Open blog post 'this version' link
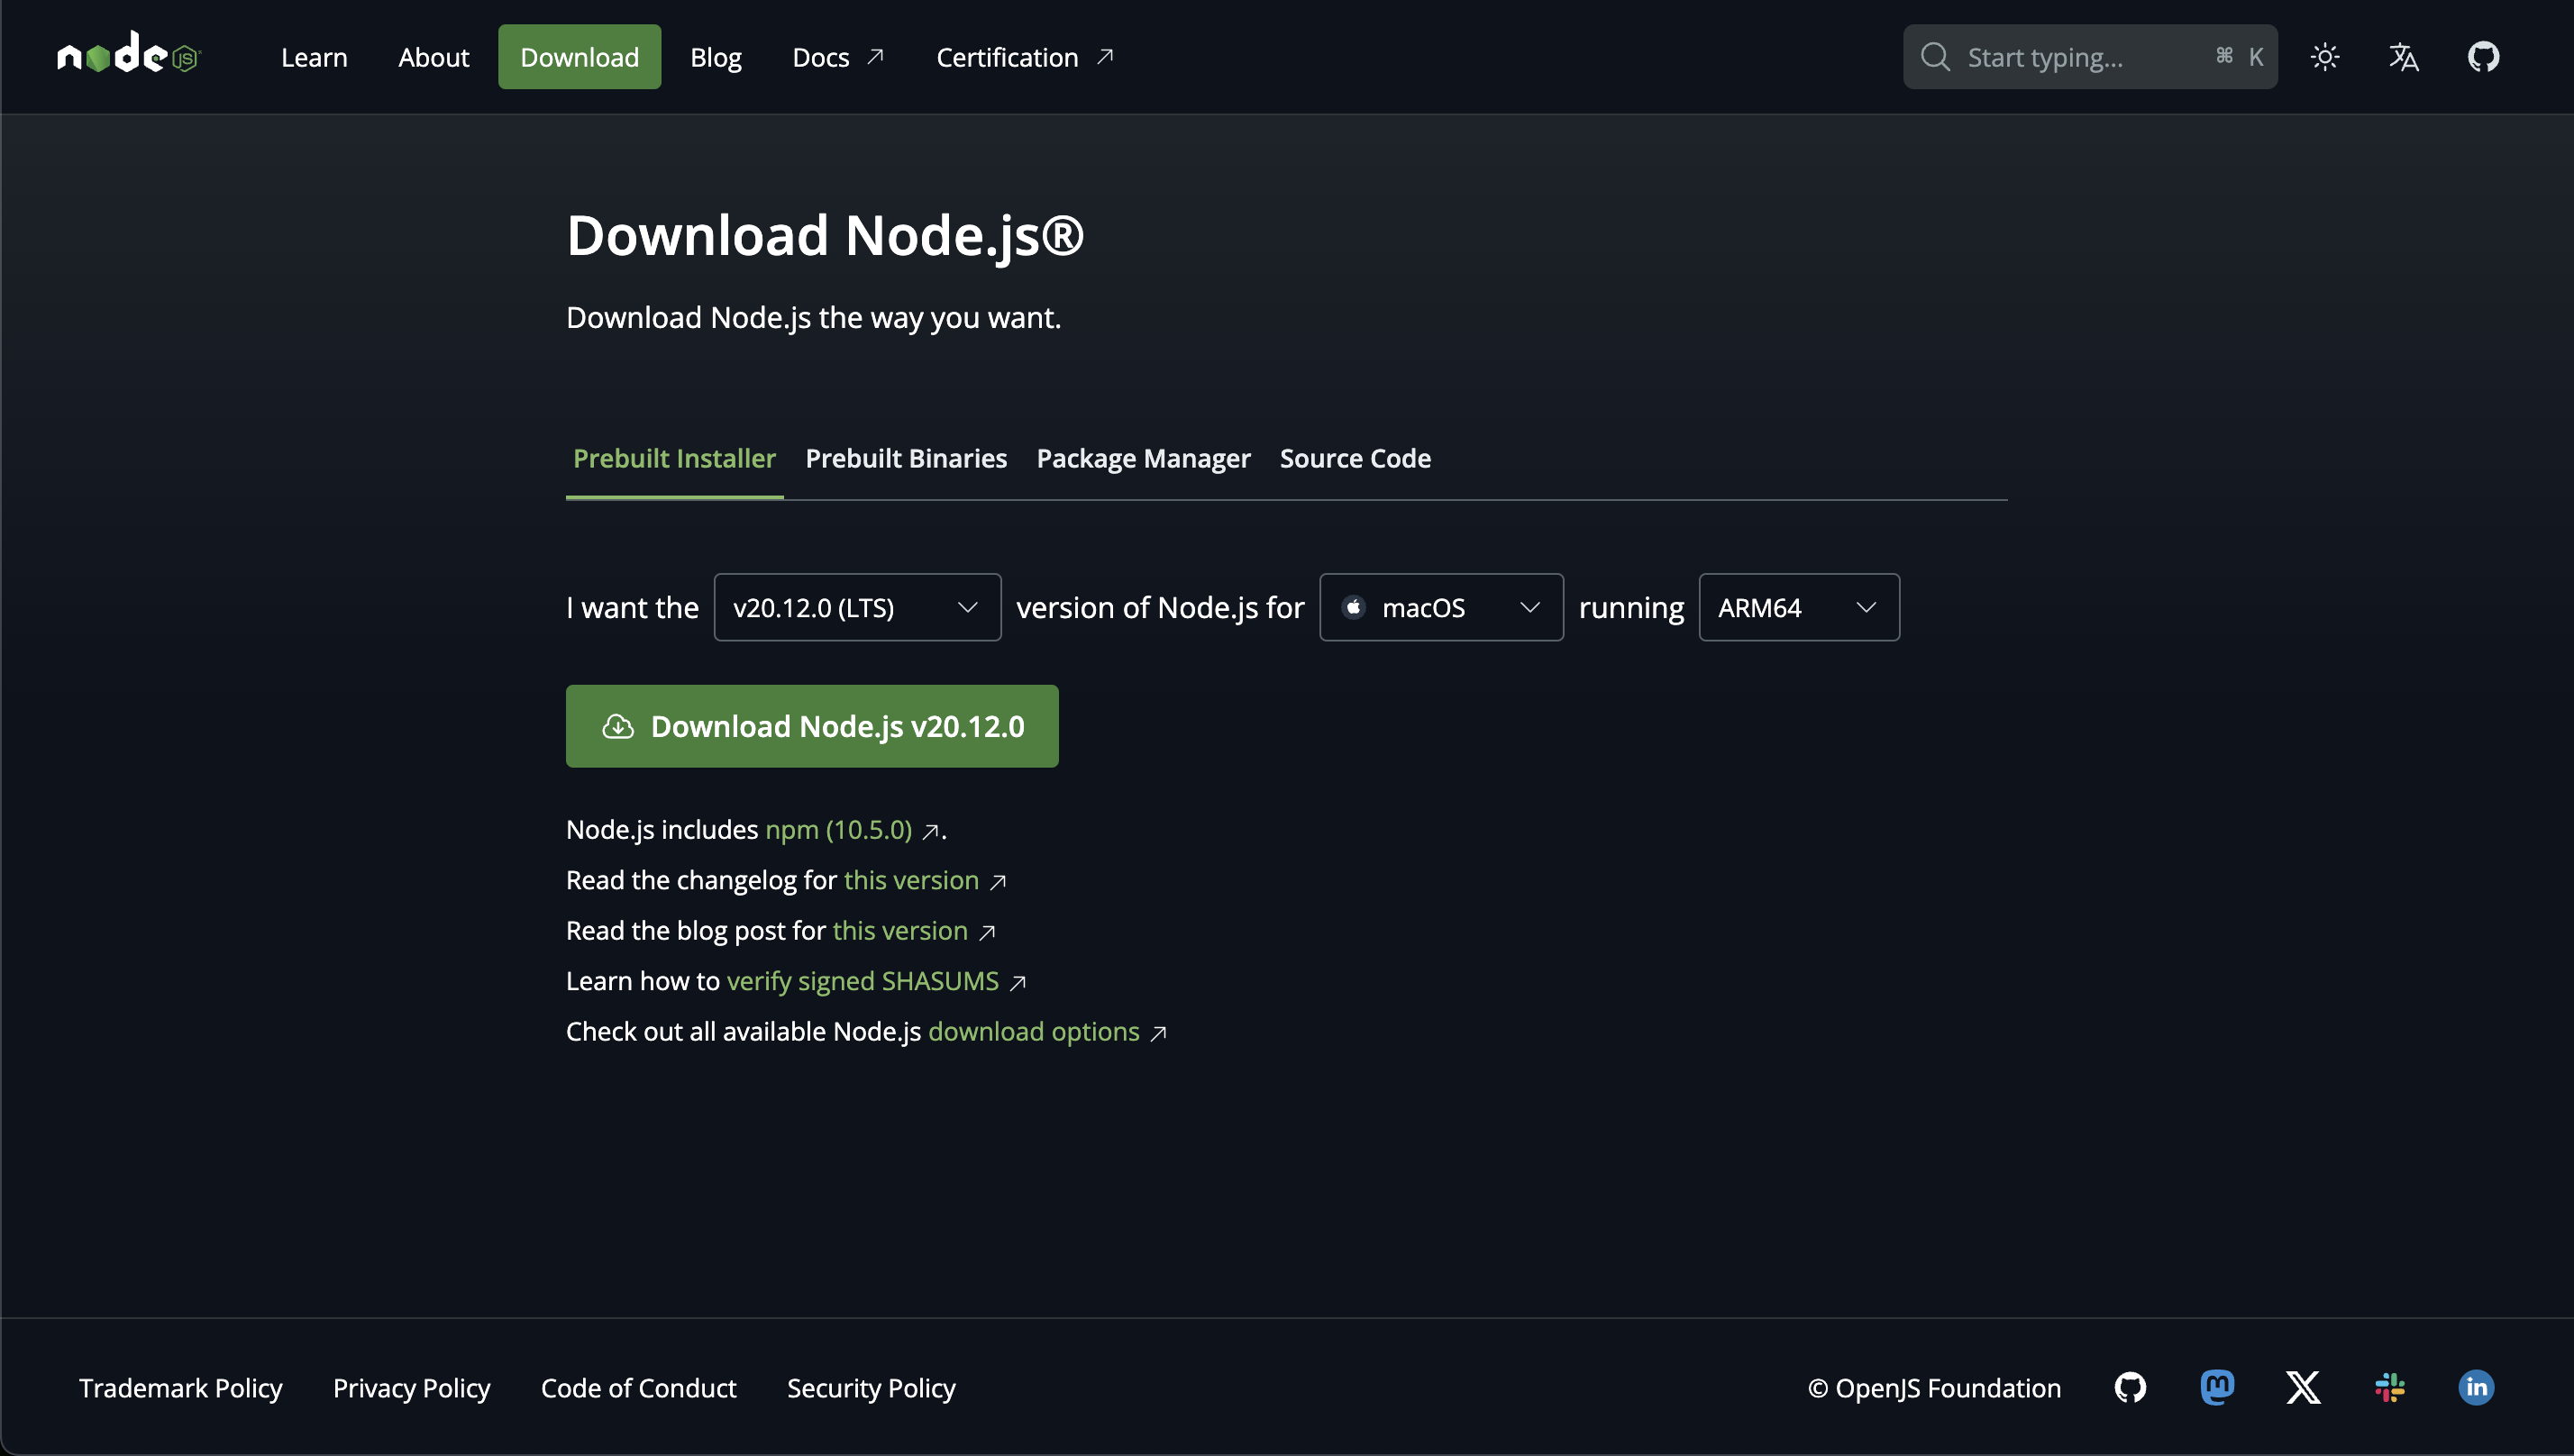Image resolution: width=2574 pixels, height=1456 pixels. tap(900, 930)
